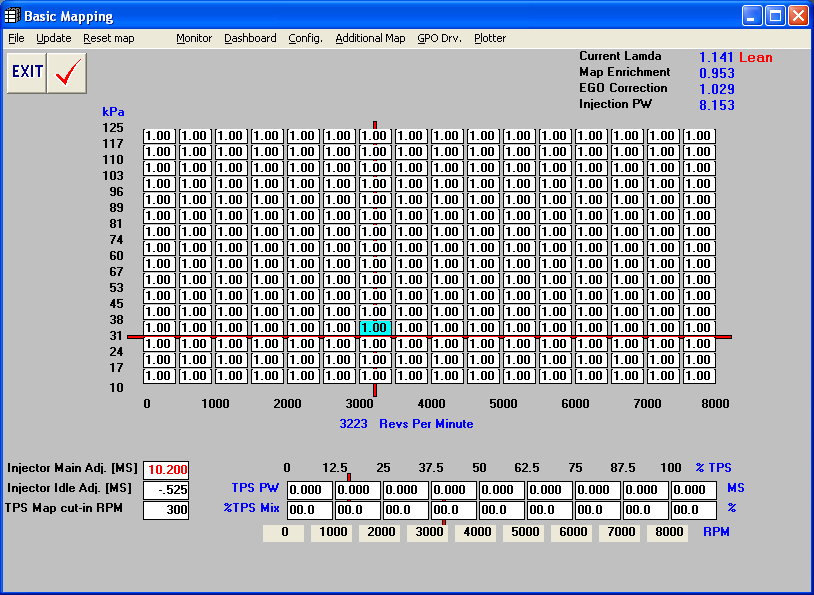The width and height of the screenshot is (814, 595).
Task: Edit %TPS Mix field above beige 8000 RPM label
Action: [694, 510]
